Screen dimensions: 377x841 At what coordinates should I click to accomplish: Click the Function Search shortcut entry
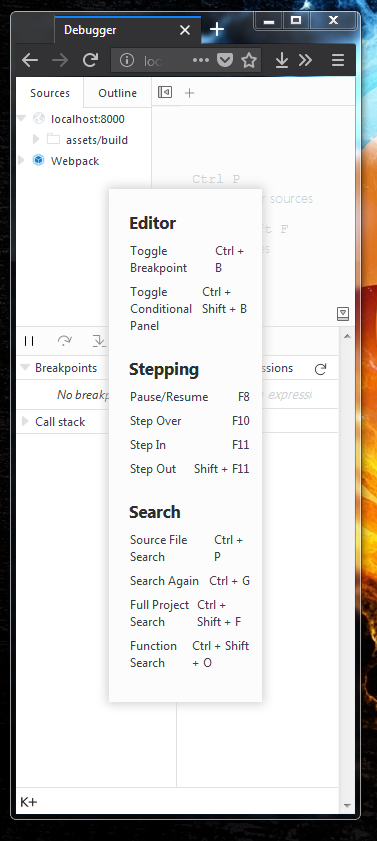189,654
